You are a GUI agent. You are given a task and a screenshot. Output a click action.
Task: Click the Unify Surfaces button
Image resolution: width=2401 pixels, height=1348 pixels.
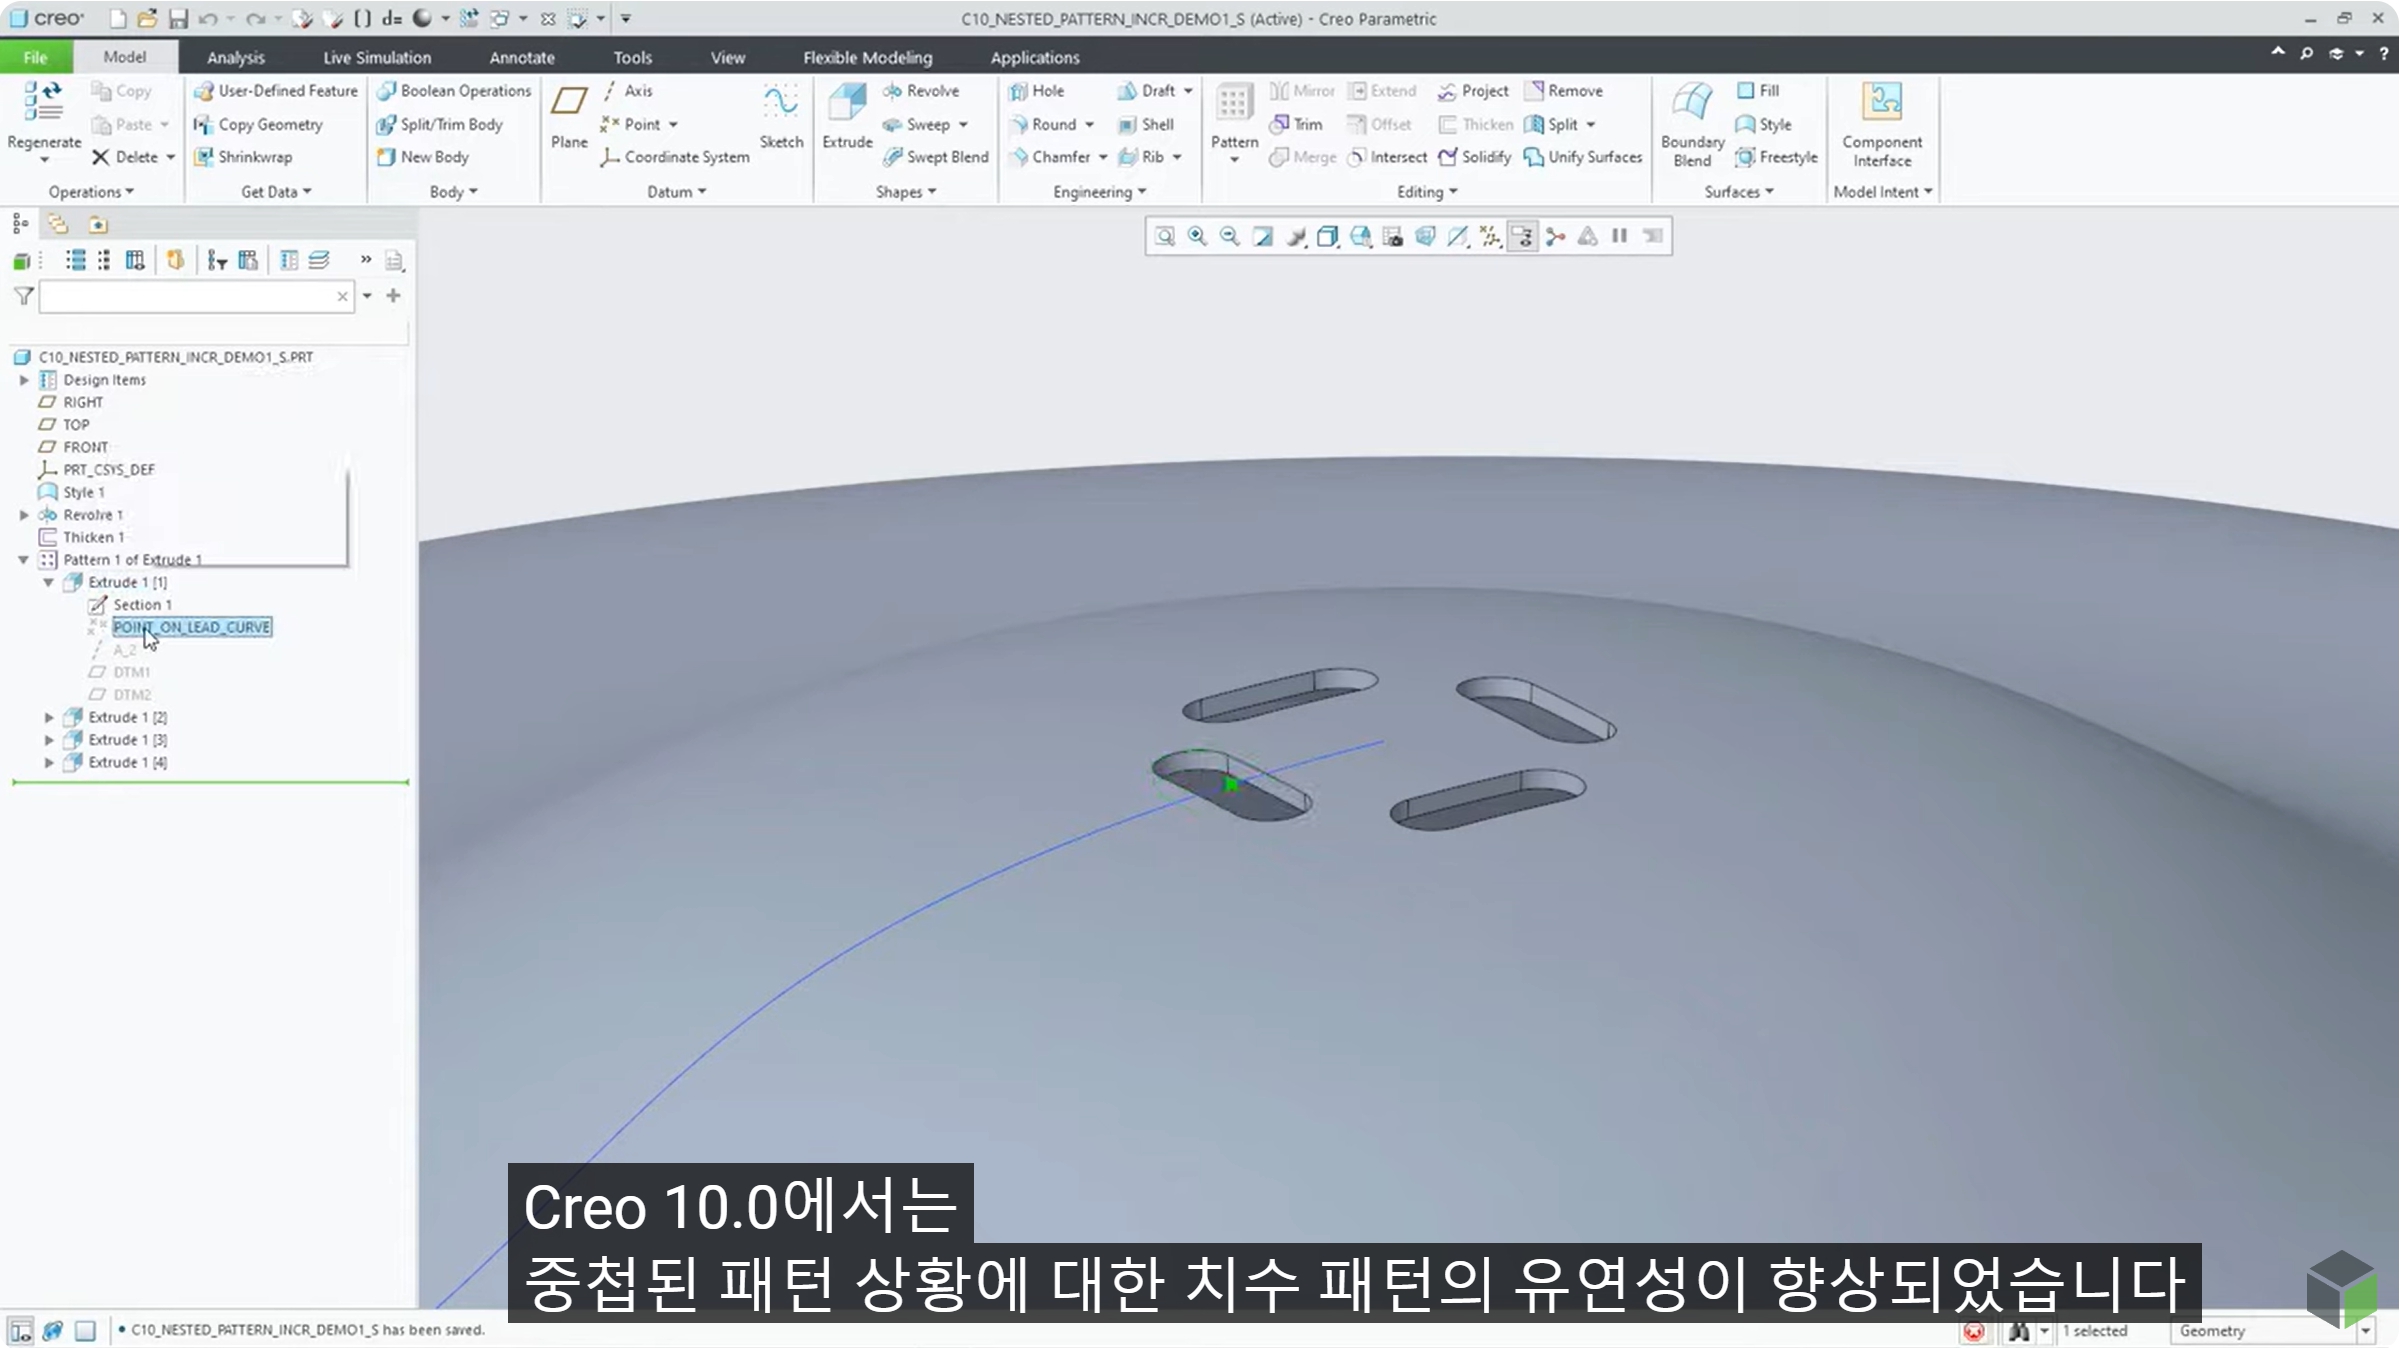pyautogui.click(x=1584, y=157)
